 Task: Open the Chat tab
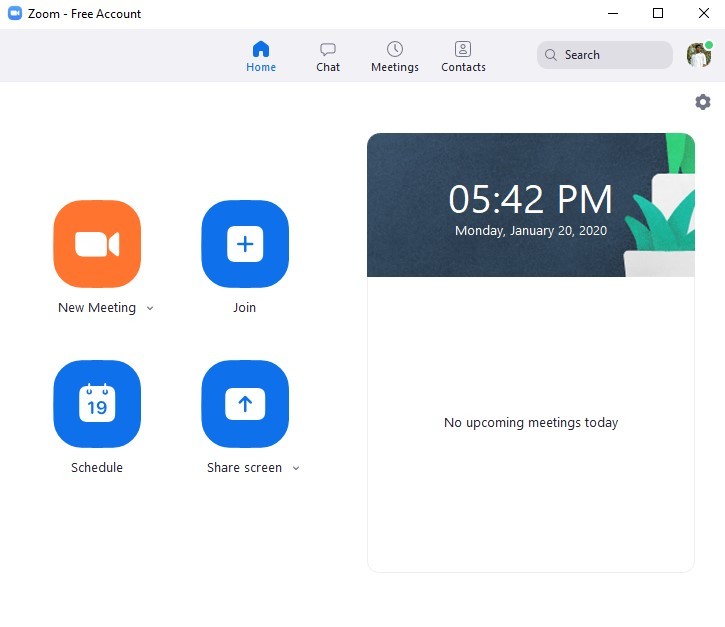point(328,56)
